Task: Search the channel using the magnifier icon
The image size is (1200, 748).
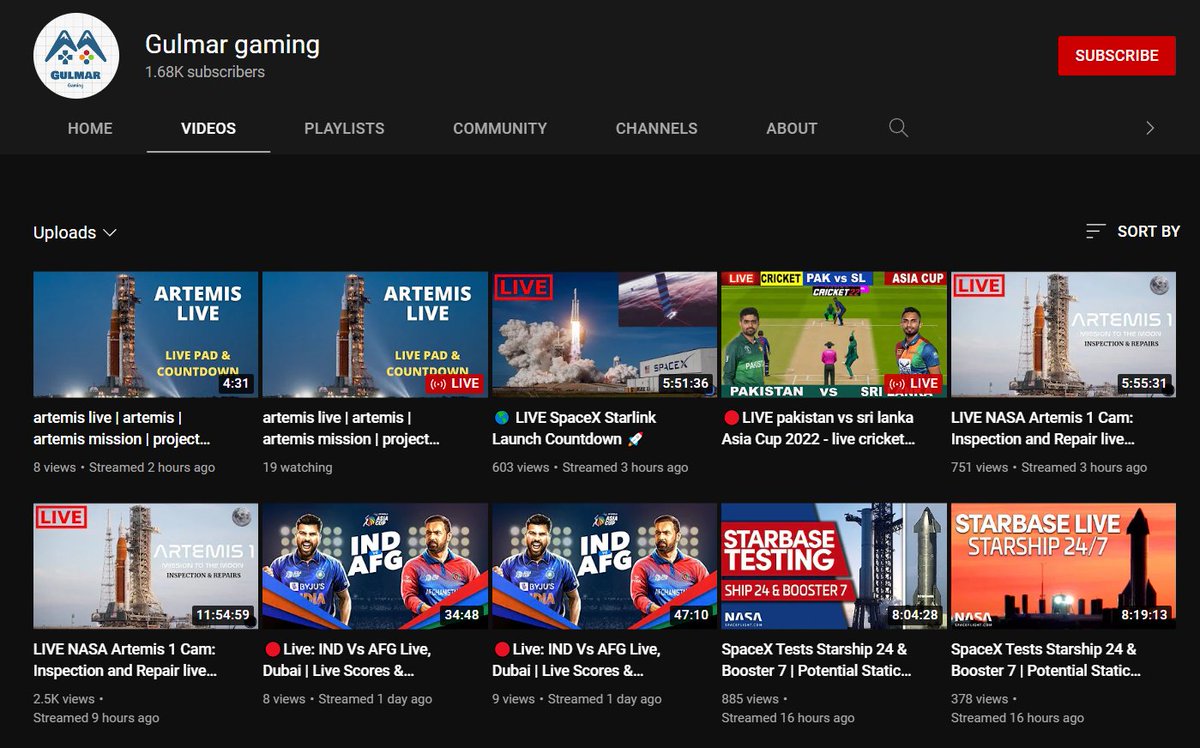Action: [x=898, y=128]
